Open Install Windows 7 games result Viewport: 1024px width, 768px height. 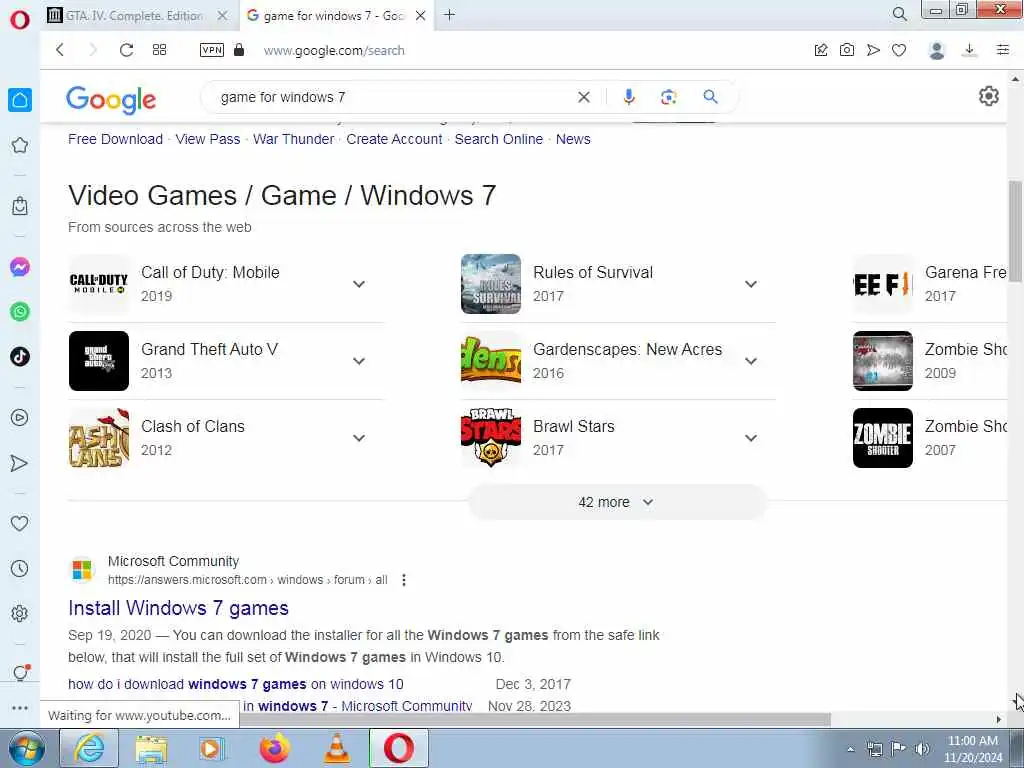(178, 608)
